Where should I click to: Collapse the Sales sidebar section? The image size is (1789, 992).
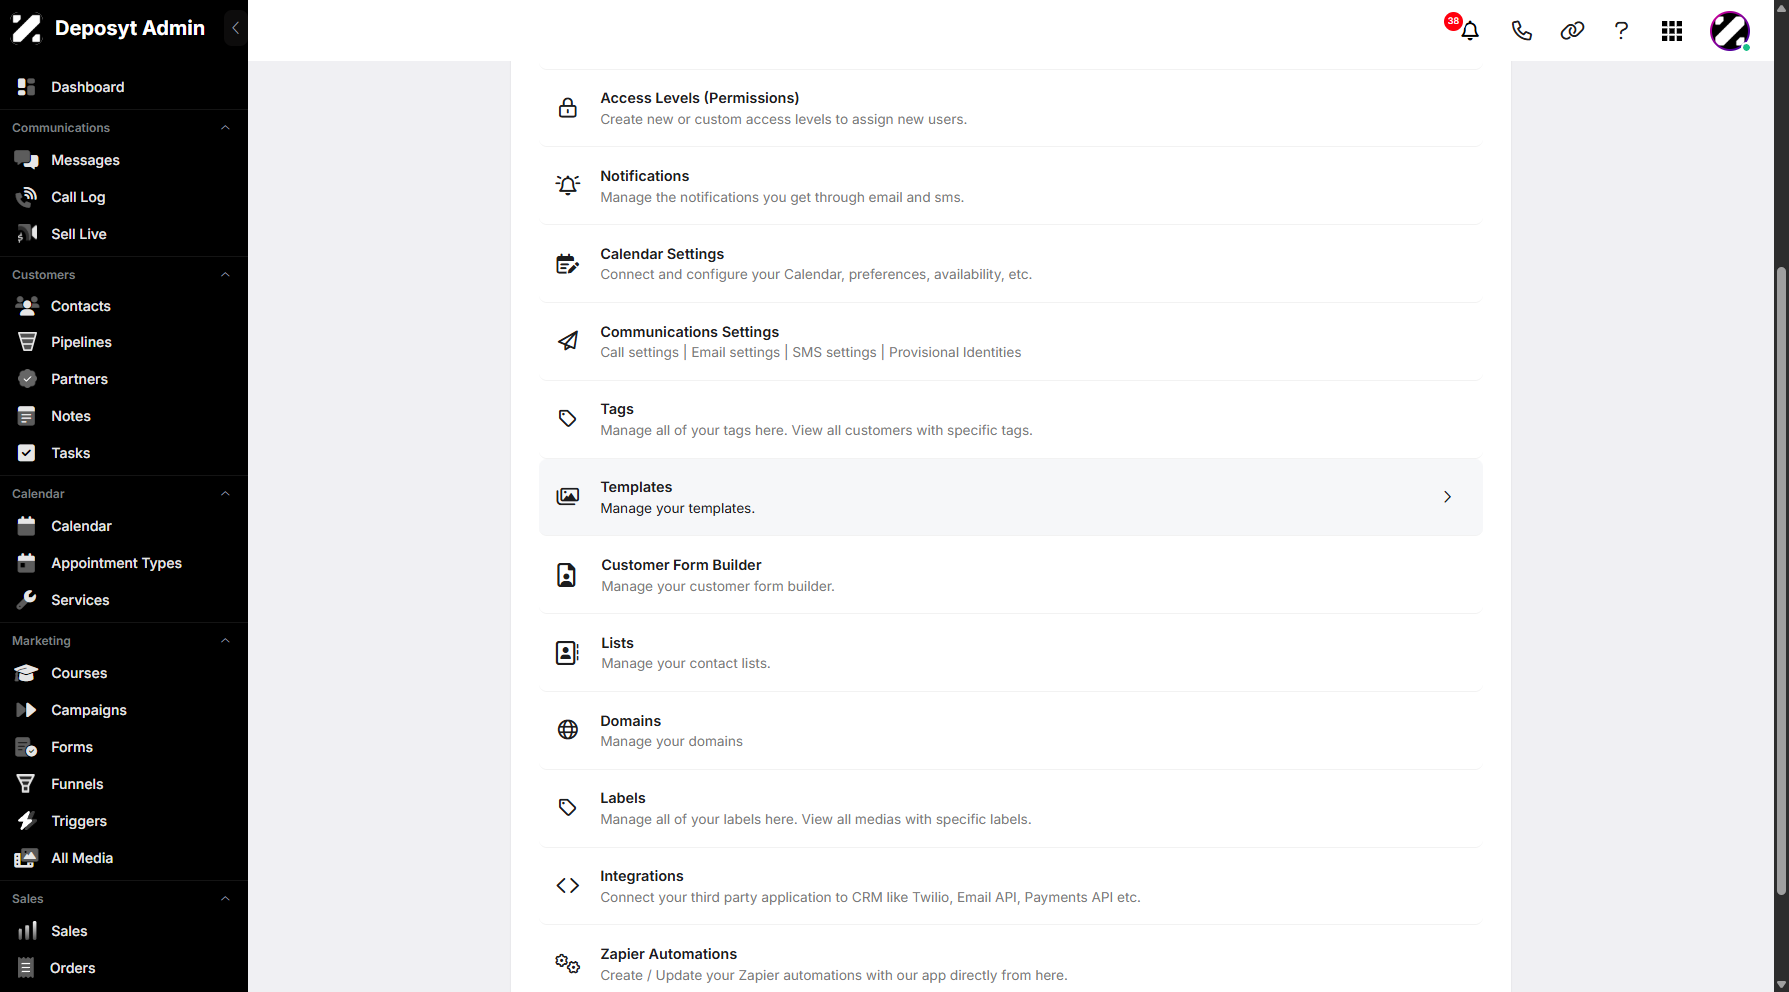[225, 899]
